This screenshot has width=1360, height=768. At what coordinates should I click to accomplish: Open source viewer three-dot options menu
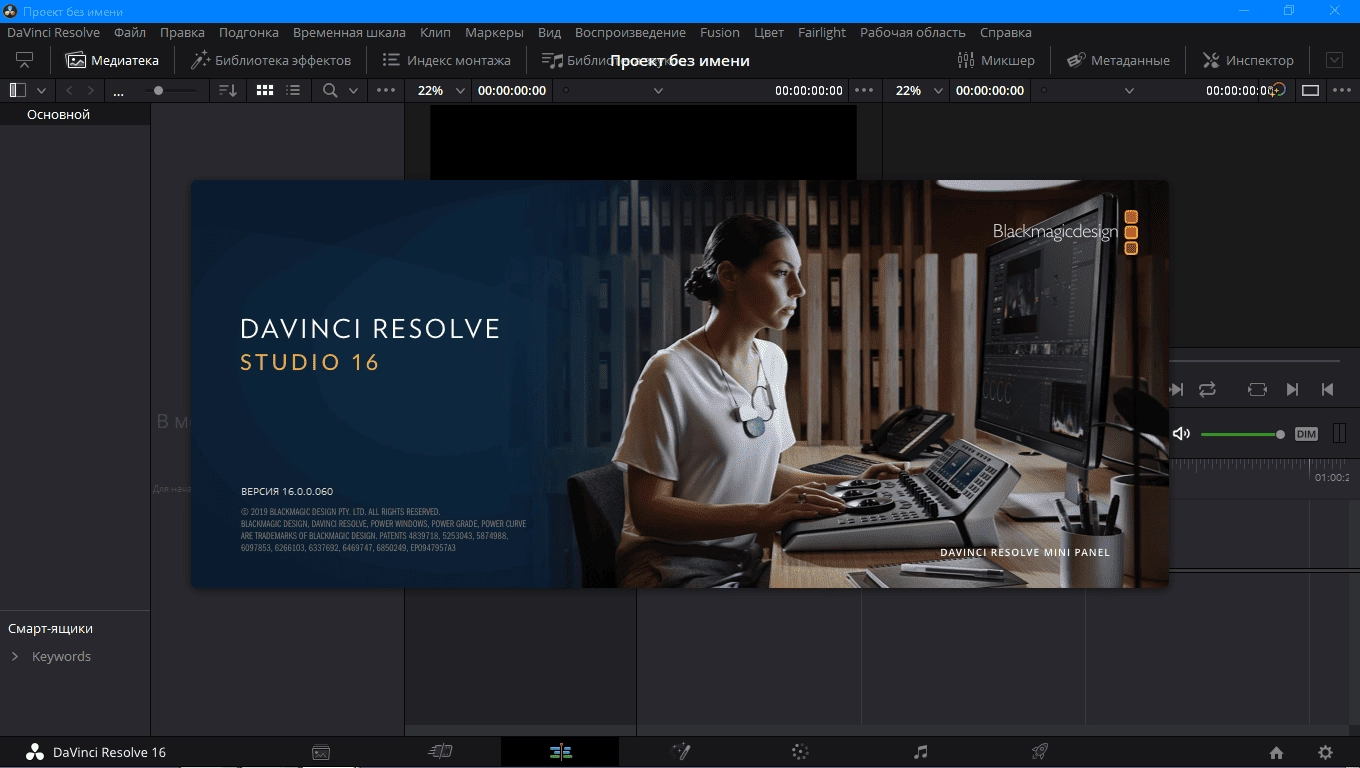864,90
